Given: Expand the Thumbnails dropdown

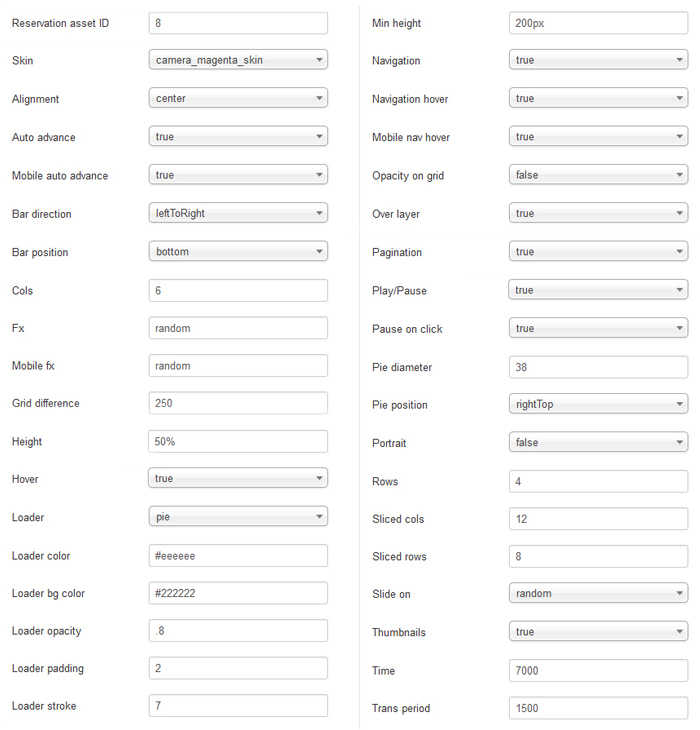Looking at the screenshot, I should [x=598, y=632].
